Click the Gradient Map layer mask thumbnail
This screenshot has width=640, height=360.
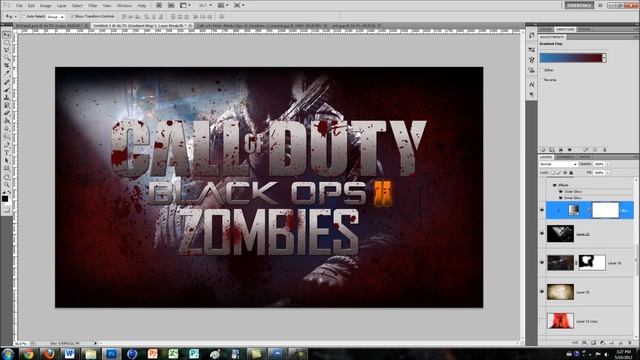[x=605, y=210]
